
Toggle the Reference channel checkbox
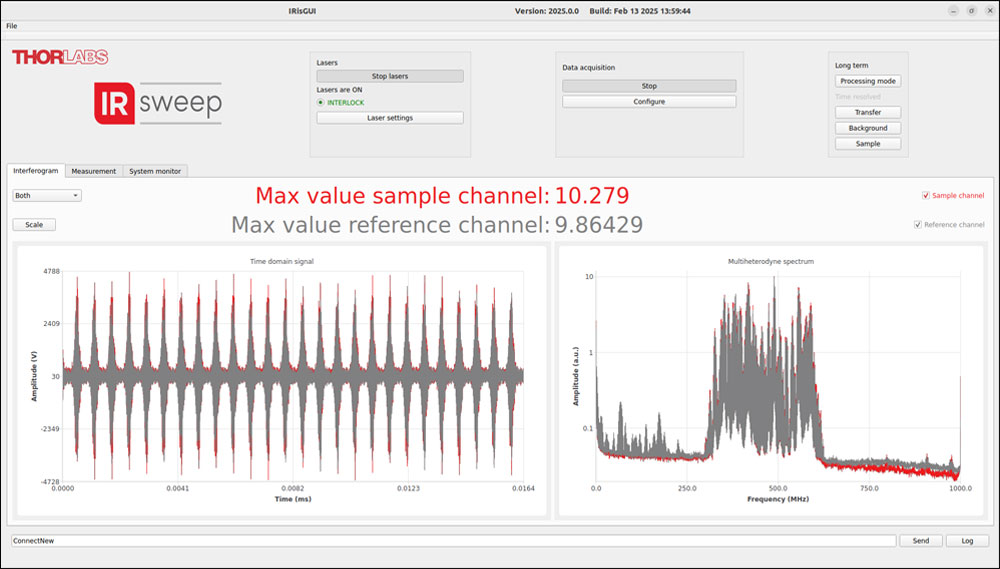918,225
